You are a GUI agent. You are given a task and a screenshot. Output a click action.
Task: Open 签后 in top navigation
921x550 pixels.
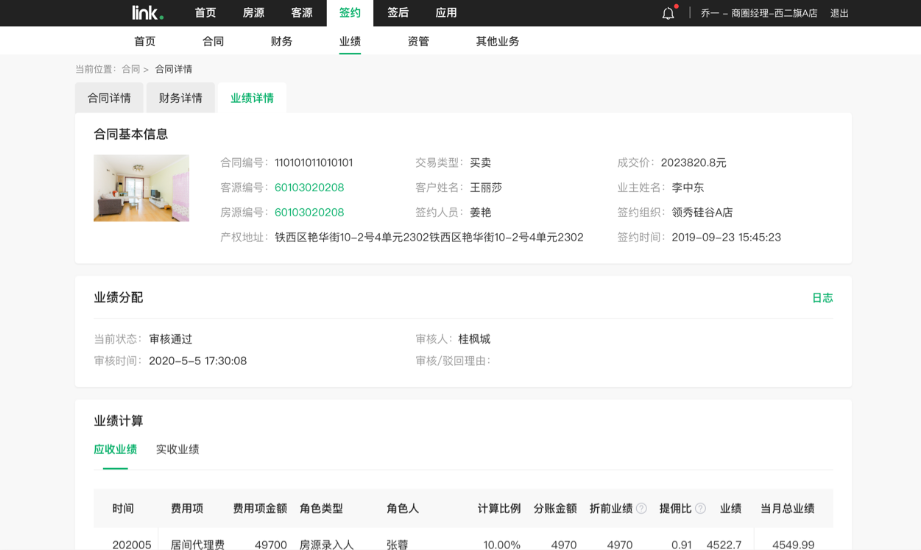398,13
